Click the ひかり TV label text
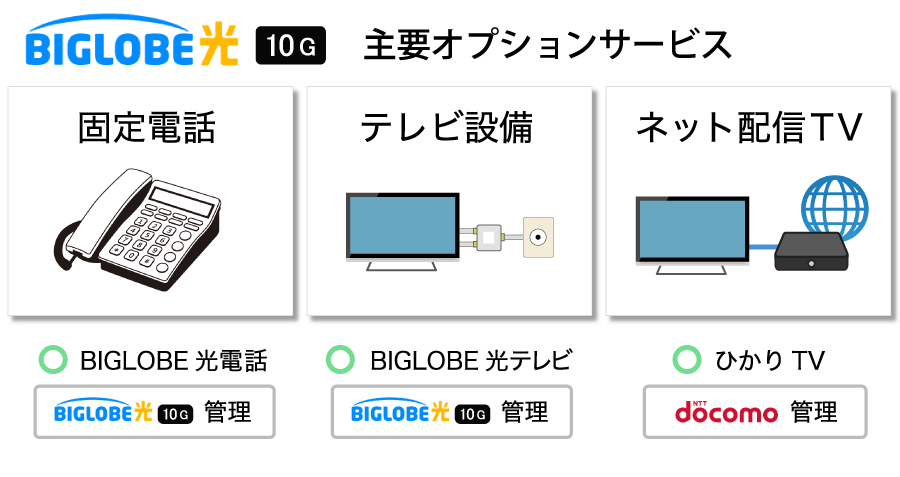 tap(770, 360)
